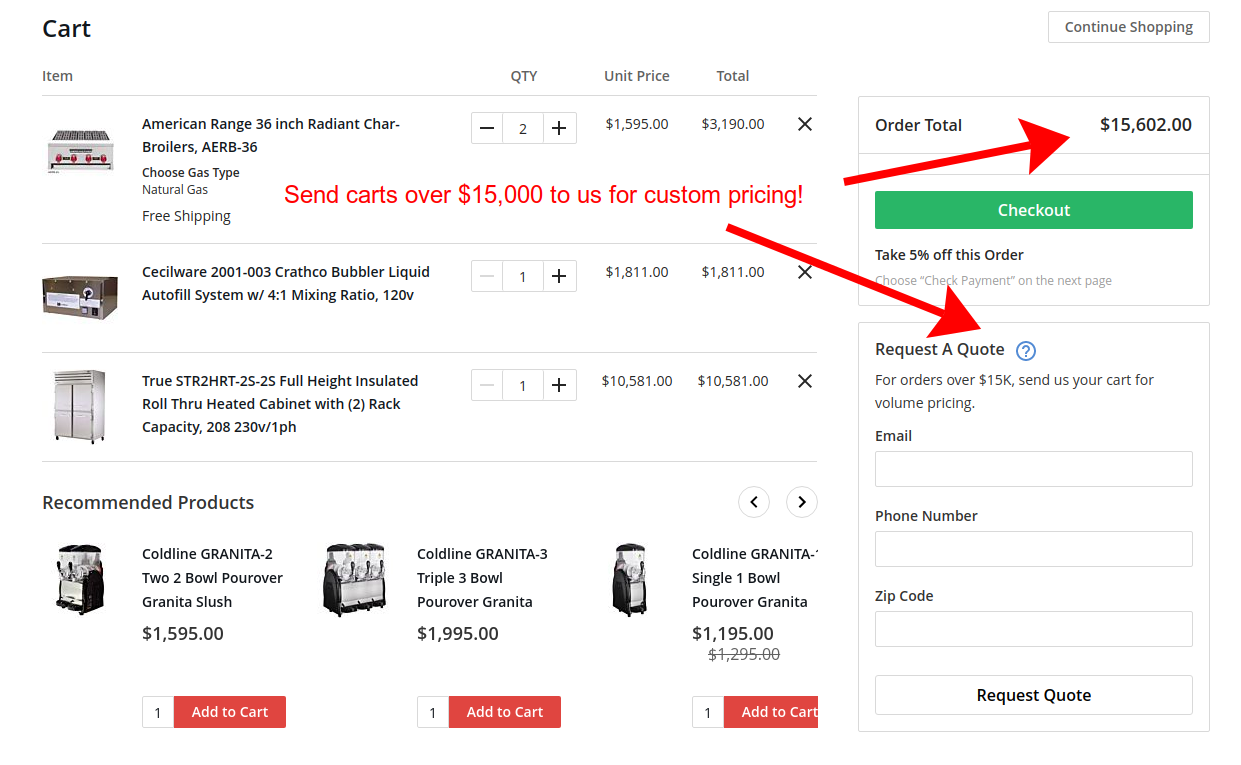1241x765 pixels.
Task: Open Coldline GRANITA-2 Two Bowl product link
Action: pyautogui.click(x=212, y=578)
